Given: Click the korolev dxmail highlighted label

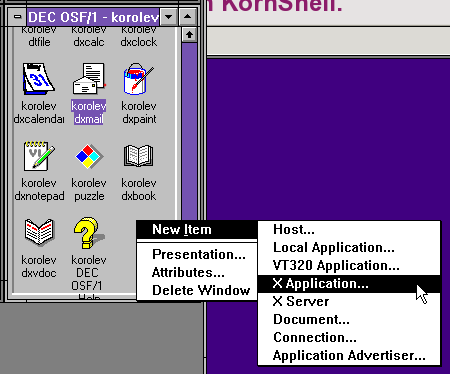Looking at the screenshot, I should pos(89,112).
